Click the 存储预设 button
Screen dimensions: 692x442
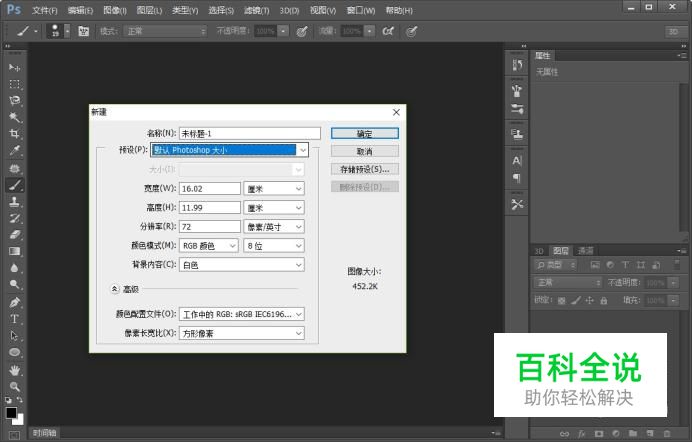pos(365,169)
